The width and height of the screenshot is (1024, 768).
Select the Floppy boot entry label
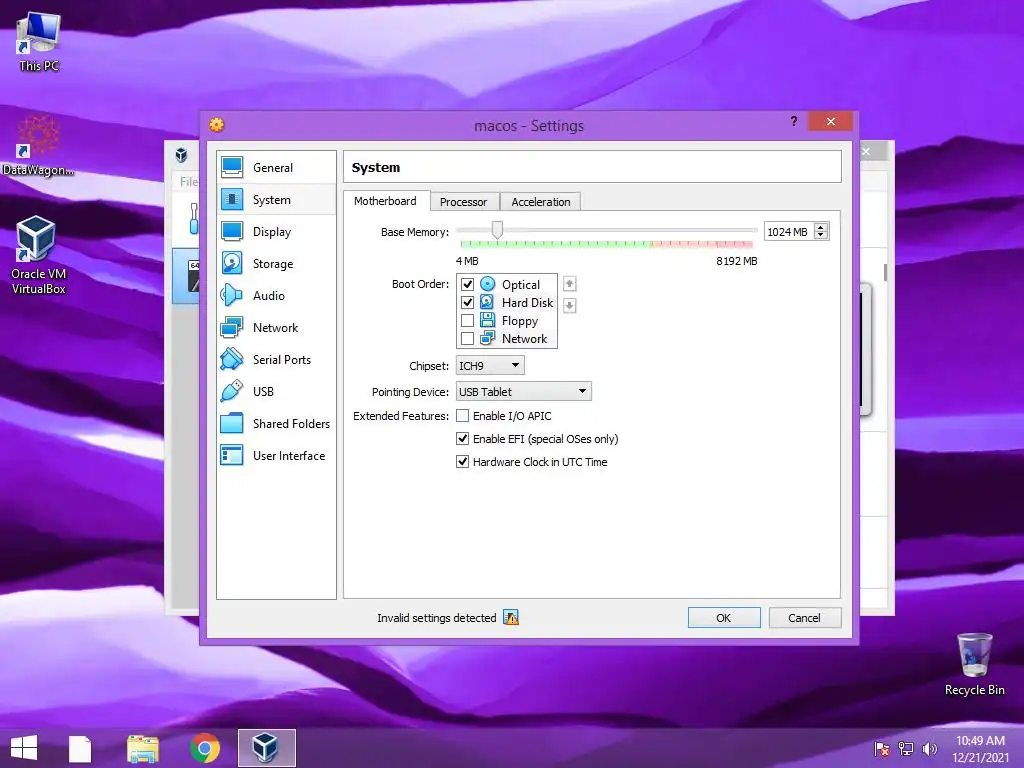pos(520,321)
